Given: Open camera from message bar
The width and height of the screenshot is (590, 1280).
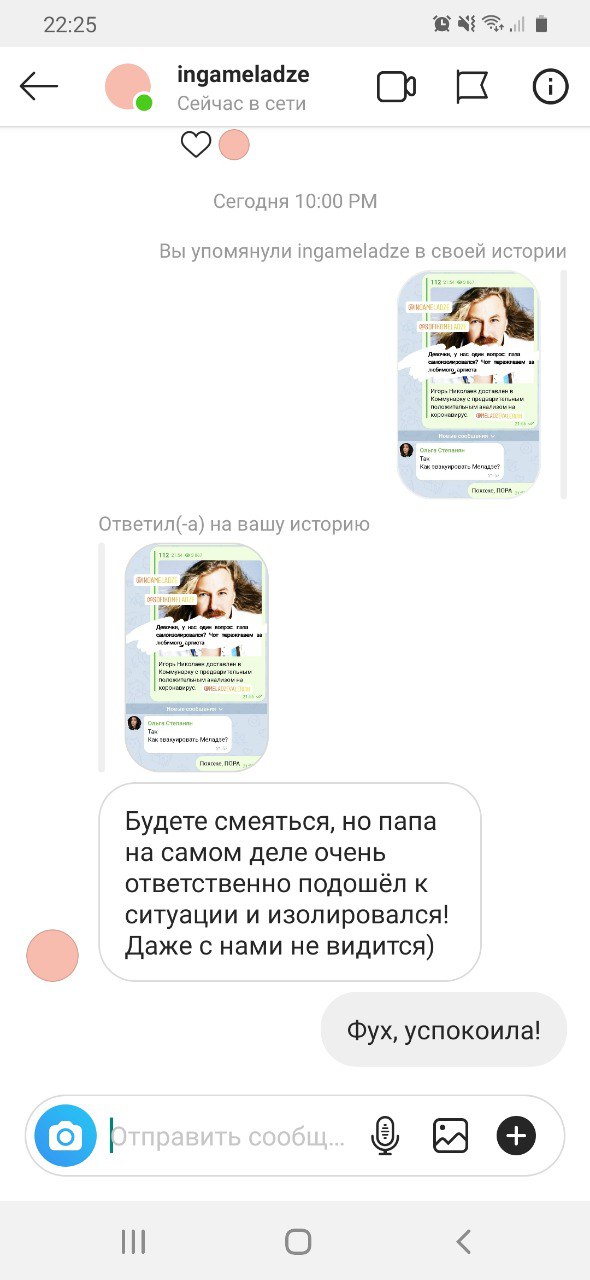Looking at the screenshot, I should [x=66, y=1136].
